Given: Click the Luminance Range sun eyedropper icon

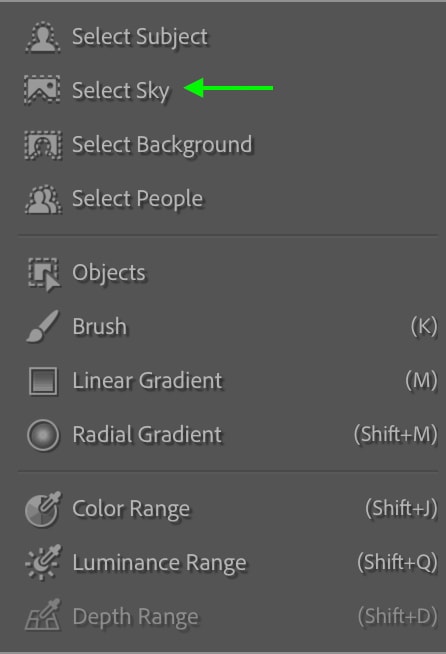Looking at the screenshot, I should click(x=43, y=563).
